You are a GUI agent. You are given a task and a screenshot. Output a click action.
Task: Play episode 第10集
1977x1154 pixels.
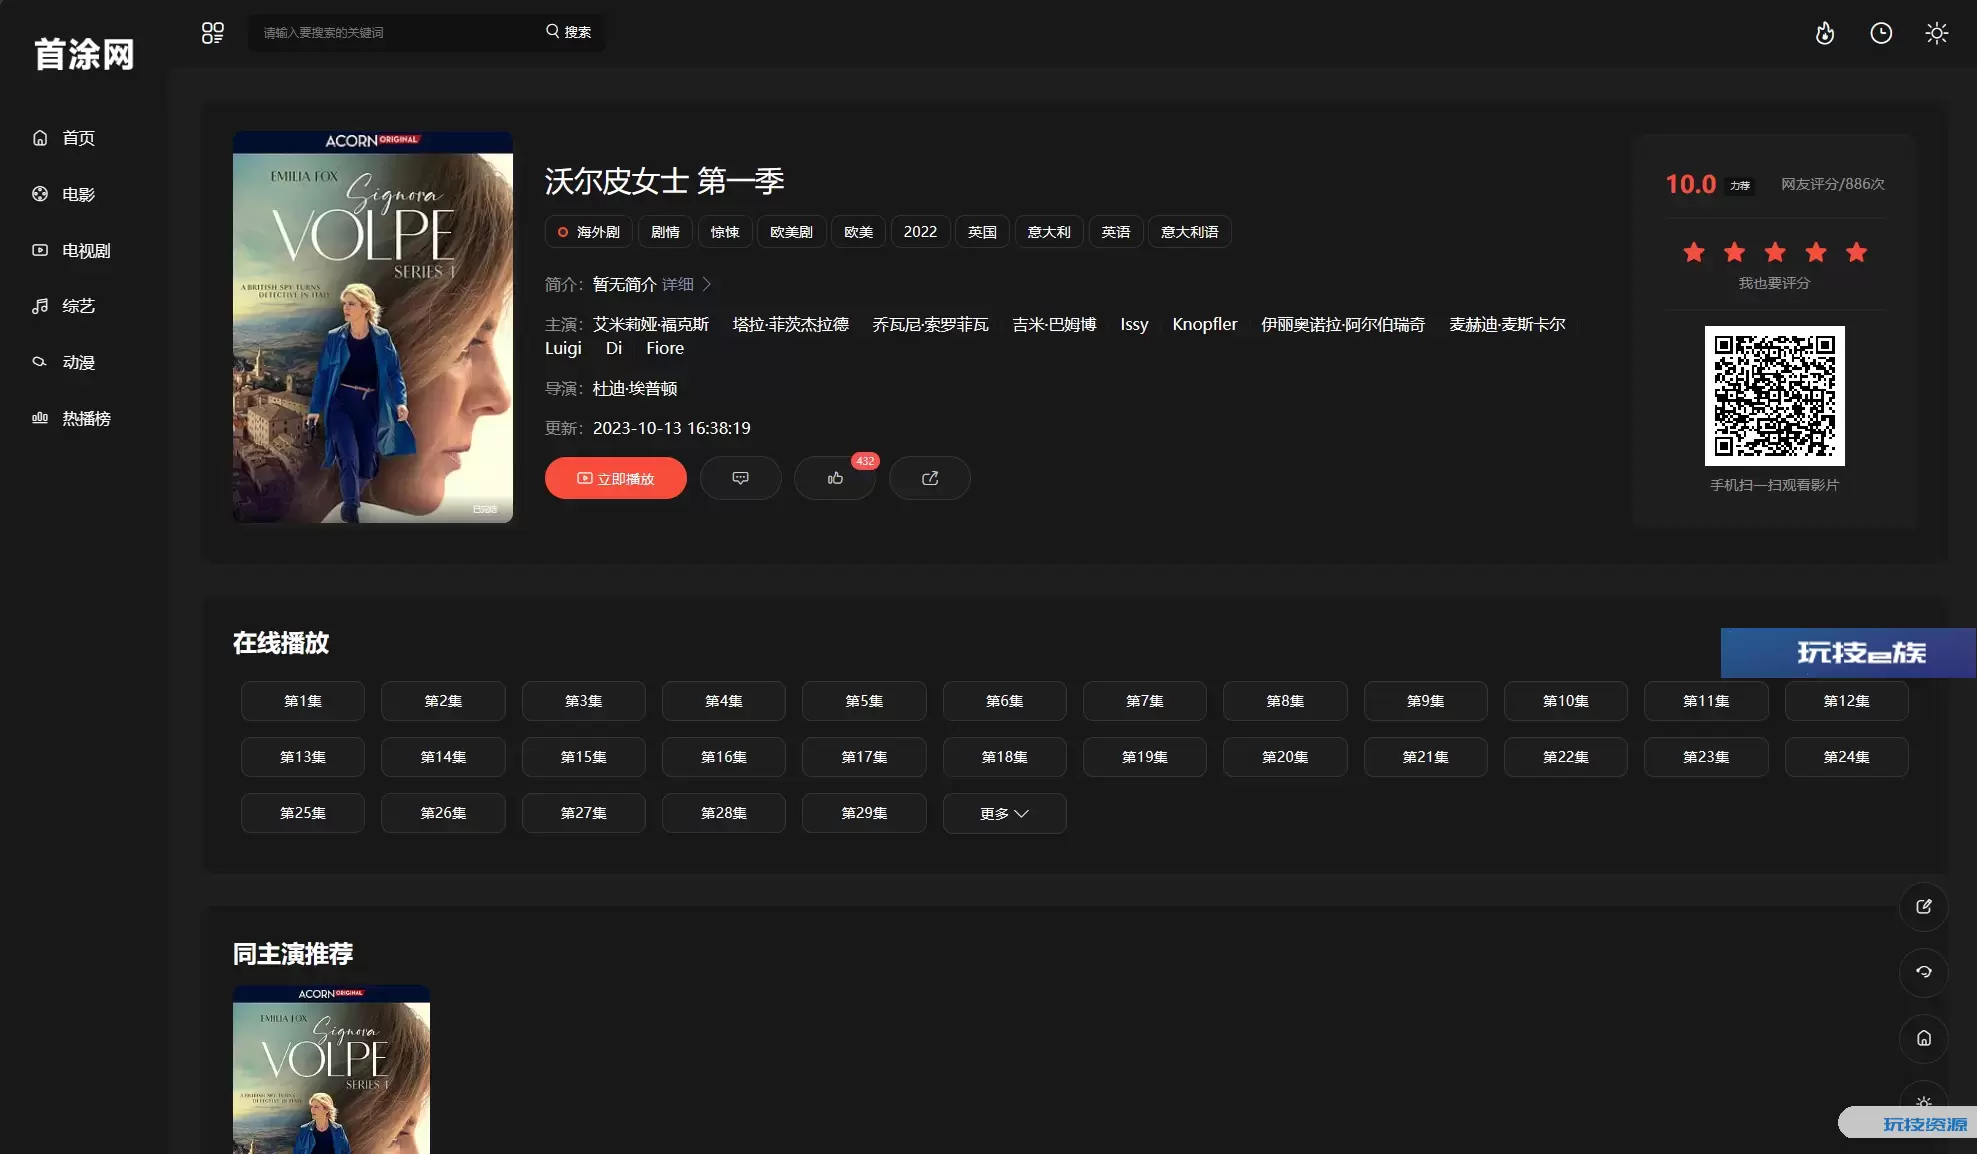pos(1566,701)
